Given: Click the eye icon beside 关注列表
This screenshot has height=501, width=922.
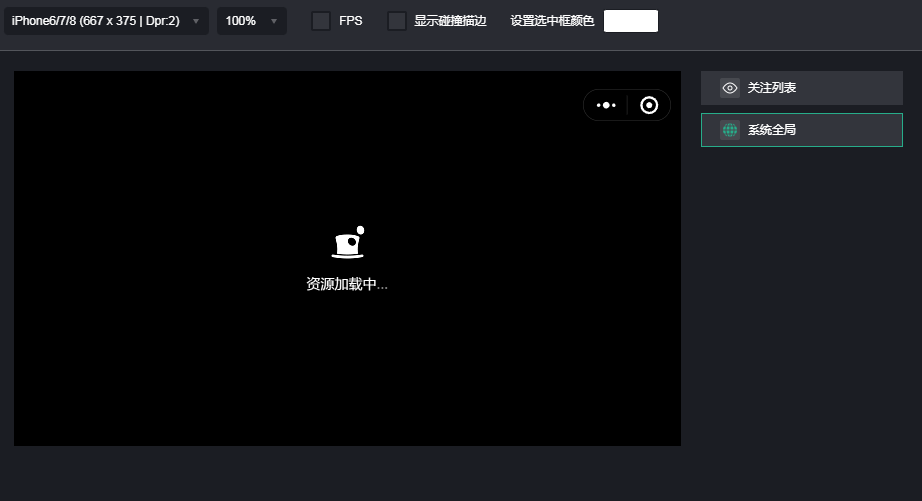Looking at the screenshot, I should click(x=730, y=88).
